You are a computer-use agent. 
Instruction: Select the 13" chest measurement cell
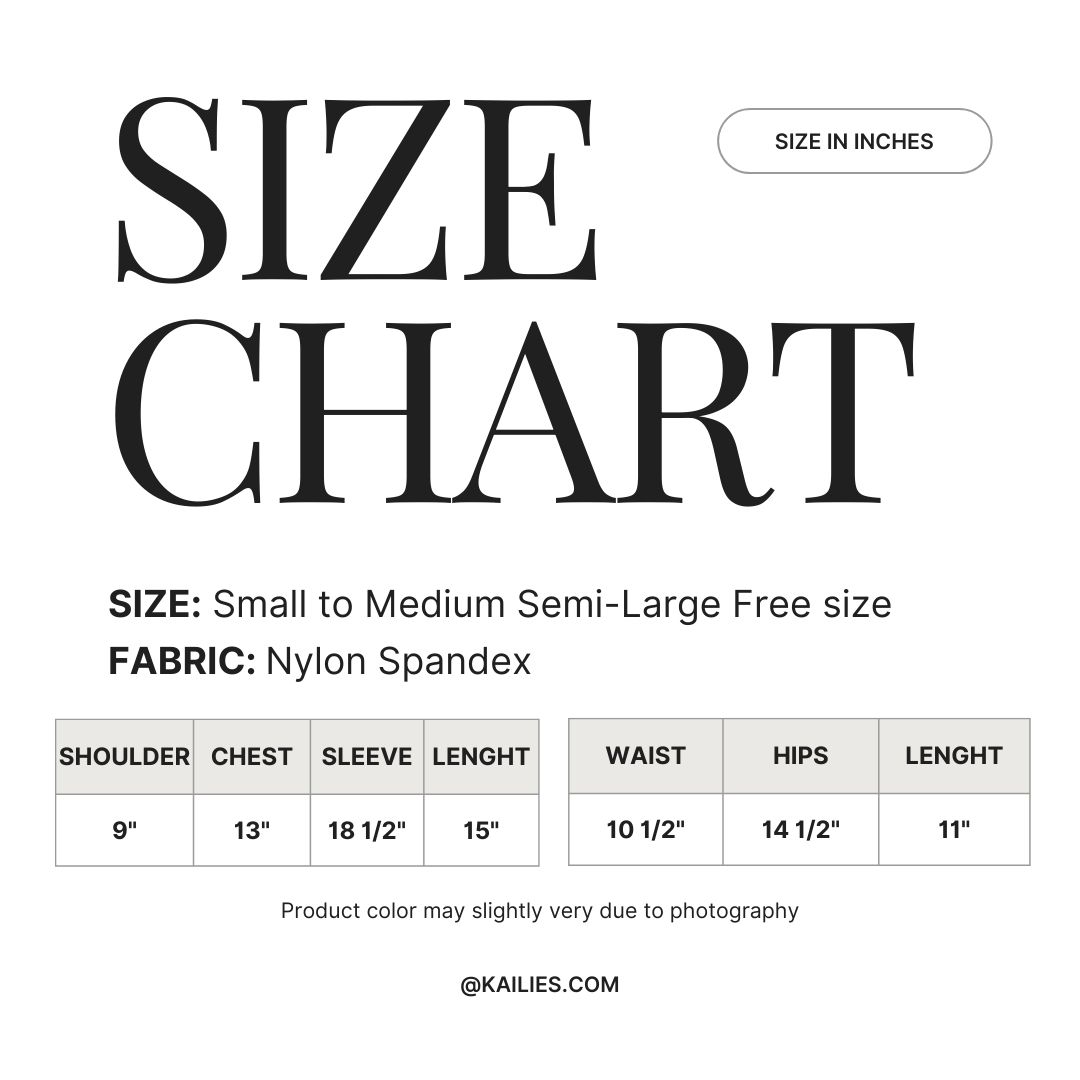[x=252, y=830]
